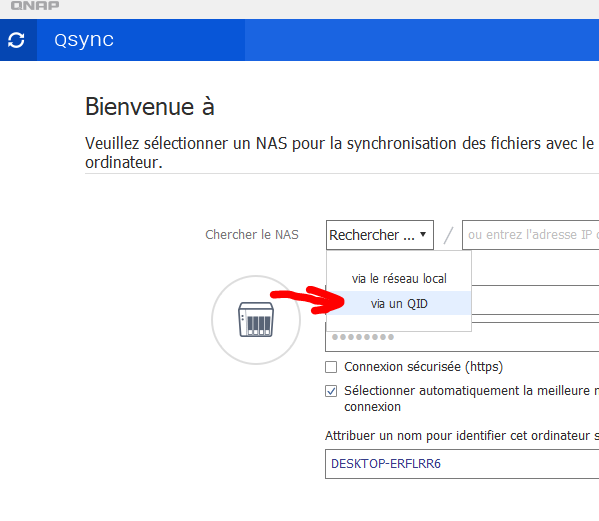
Task: Click the 'Chercher le NAS' label
Action: point(252,235)
